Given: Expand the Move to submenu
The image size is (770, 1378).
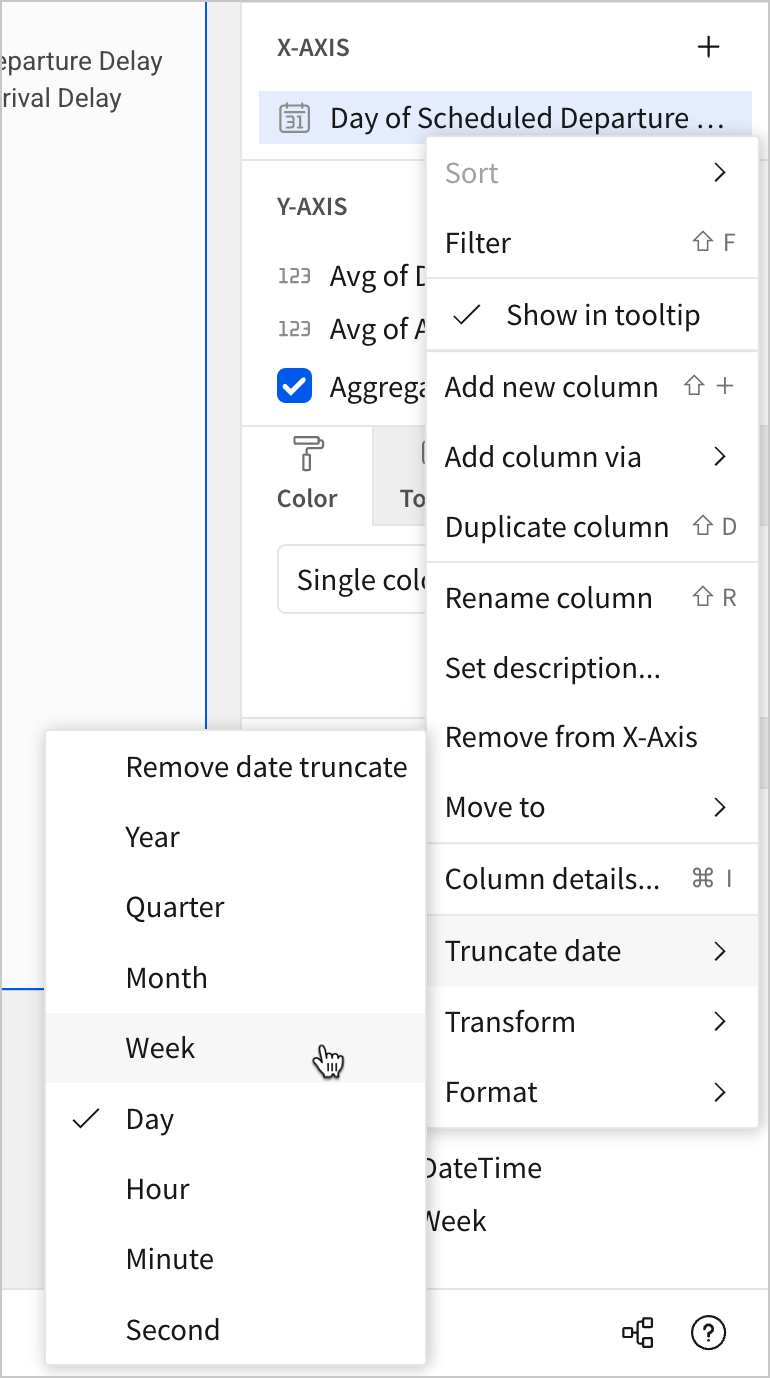Looking at the screenshot, I should tap(591, 807).
